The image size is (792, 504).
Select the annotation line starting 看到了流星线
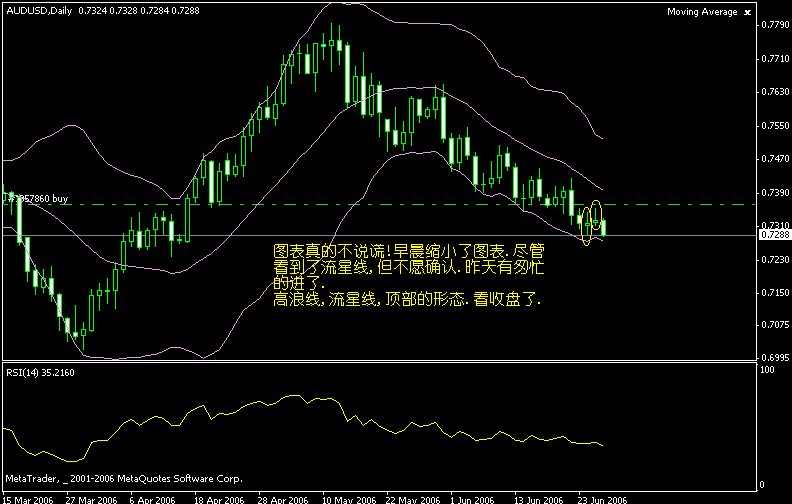point(409,267)
